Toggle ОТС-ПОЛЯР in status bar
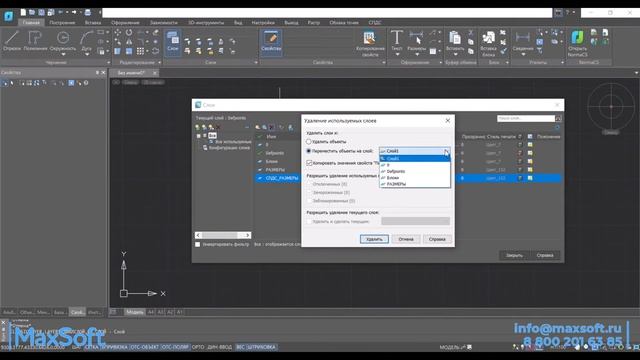This screenshot has width=640, height=360. point(175,347)
